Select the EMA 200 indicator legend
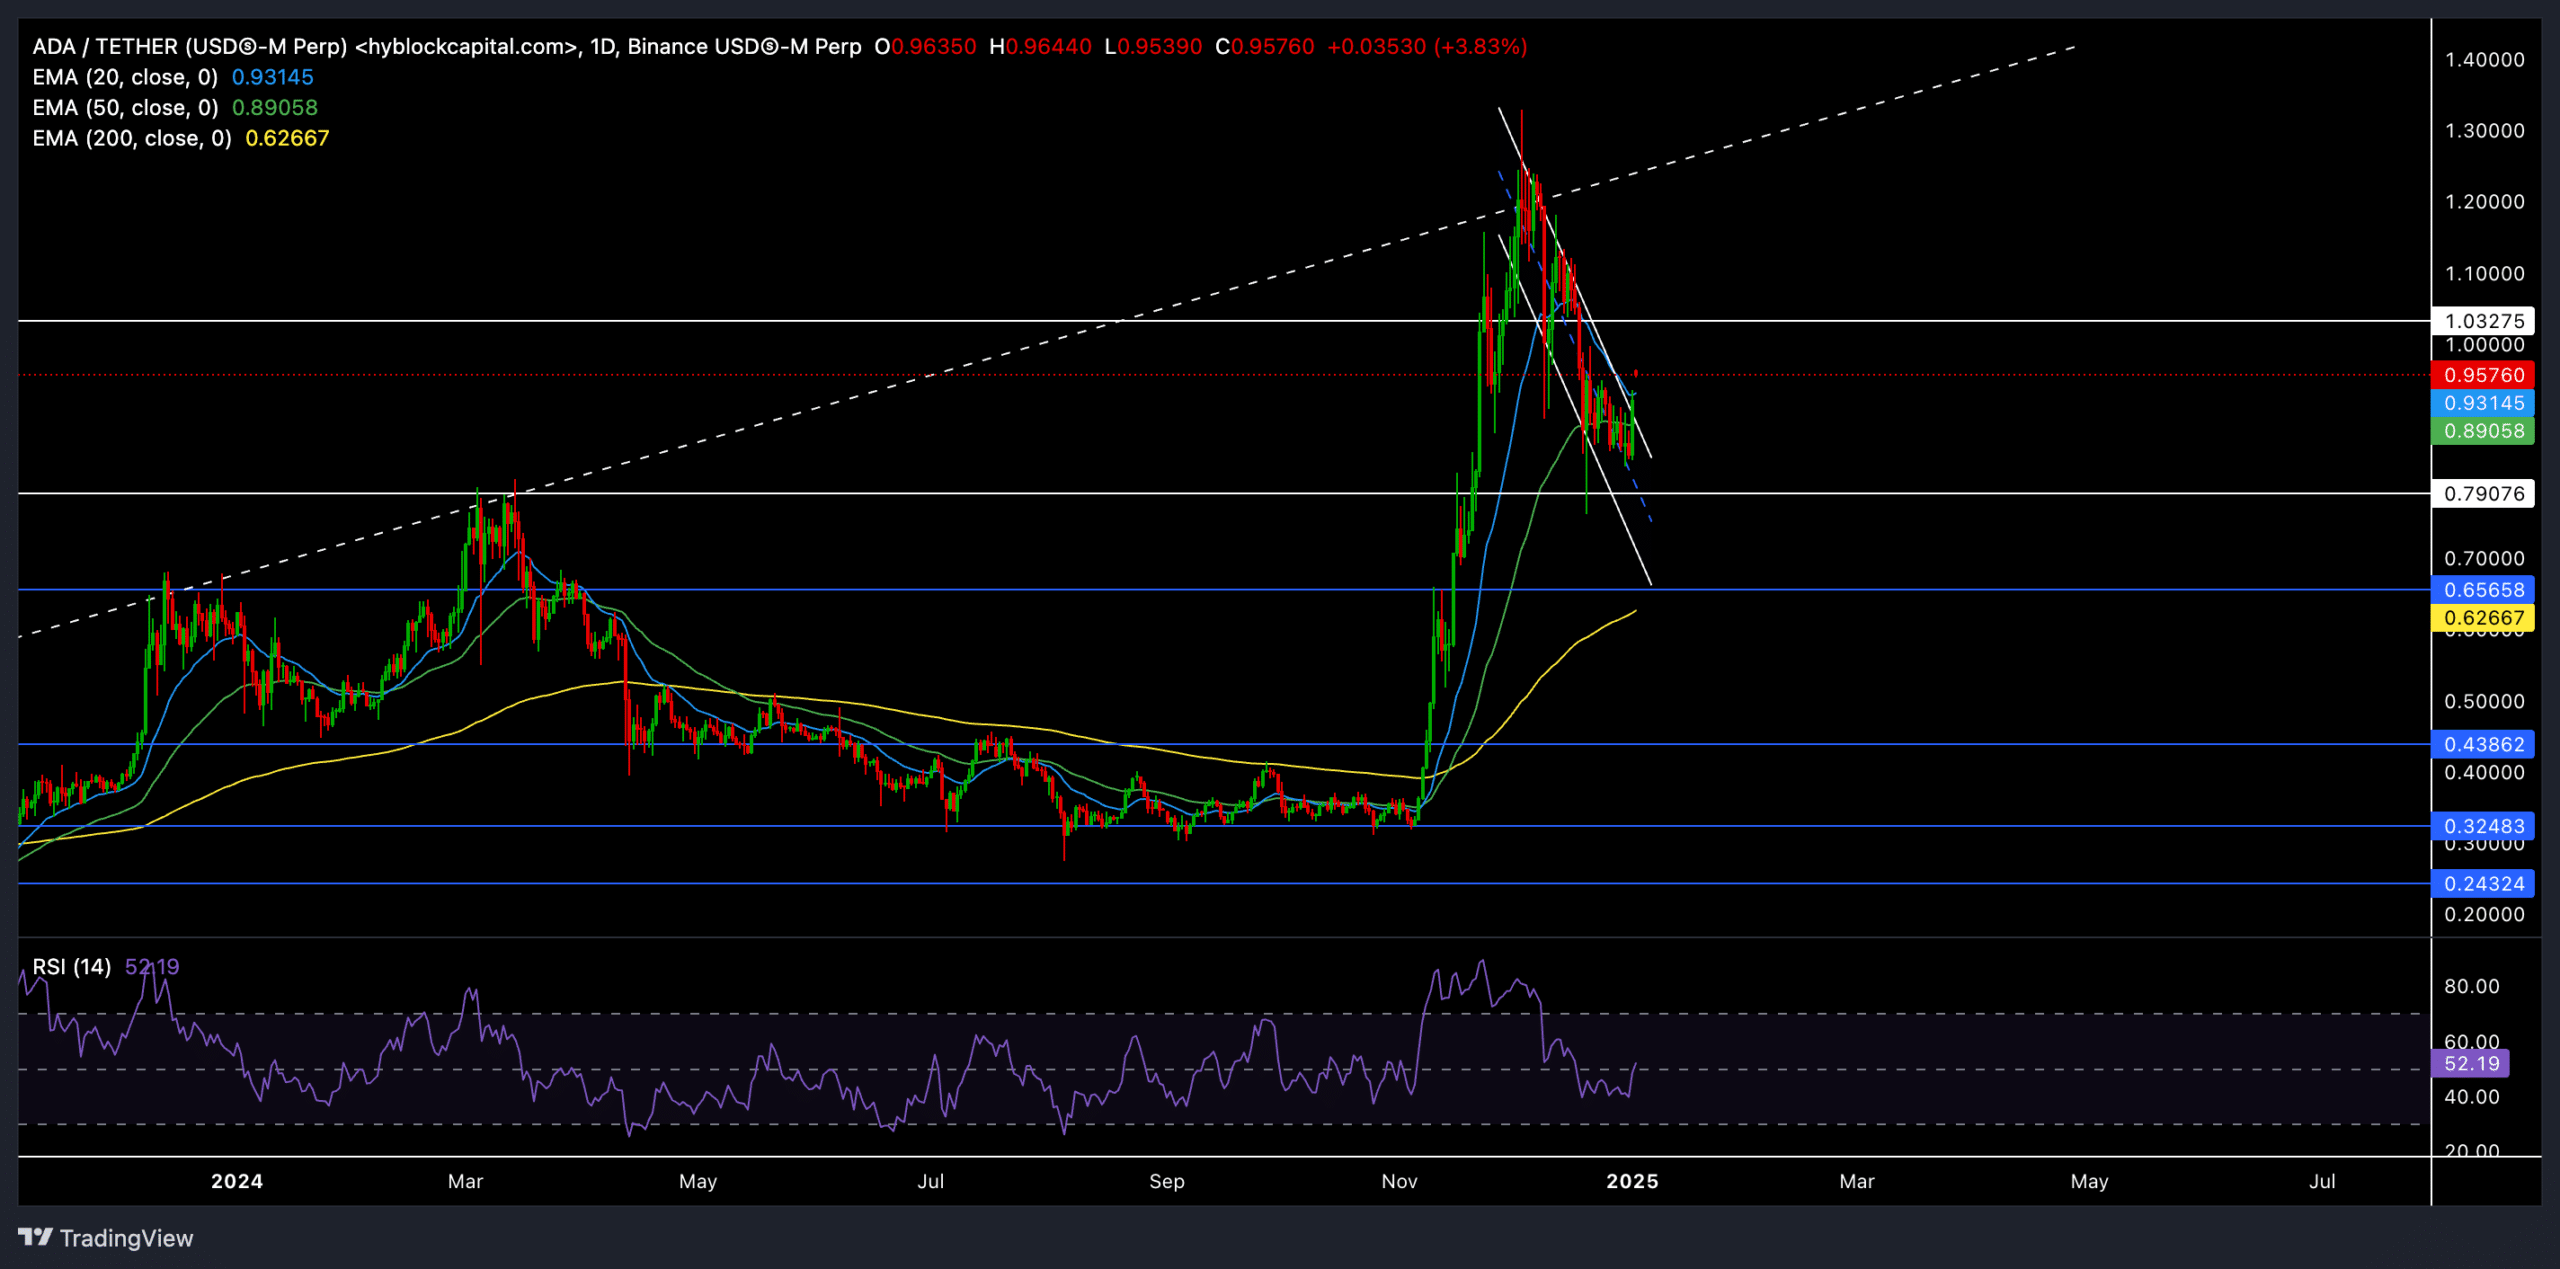2560x1269 pixels. pyautogui.click(x=131, y=138)
